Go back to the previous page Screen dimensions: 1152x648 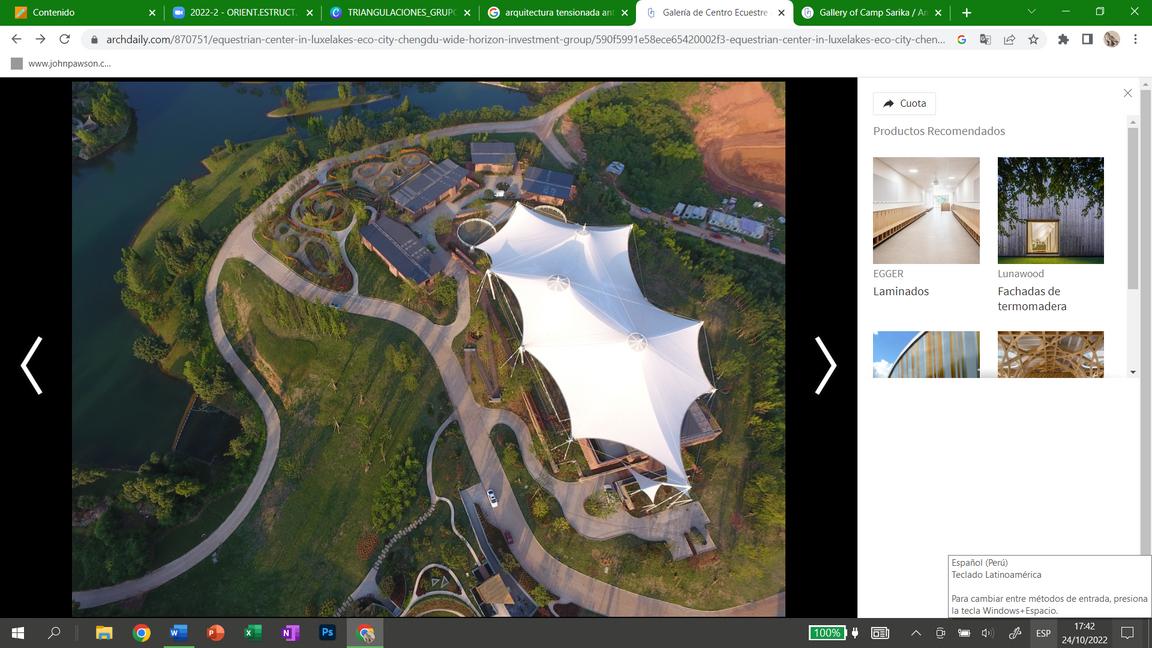pyautogui.click(x=16, y=39)
